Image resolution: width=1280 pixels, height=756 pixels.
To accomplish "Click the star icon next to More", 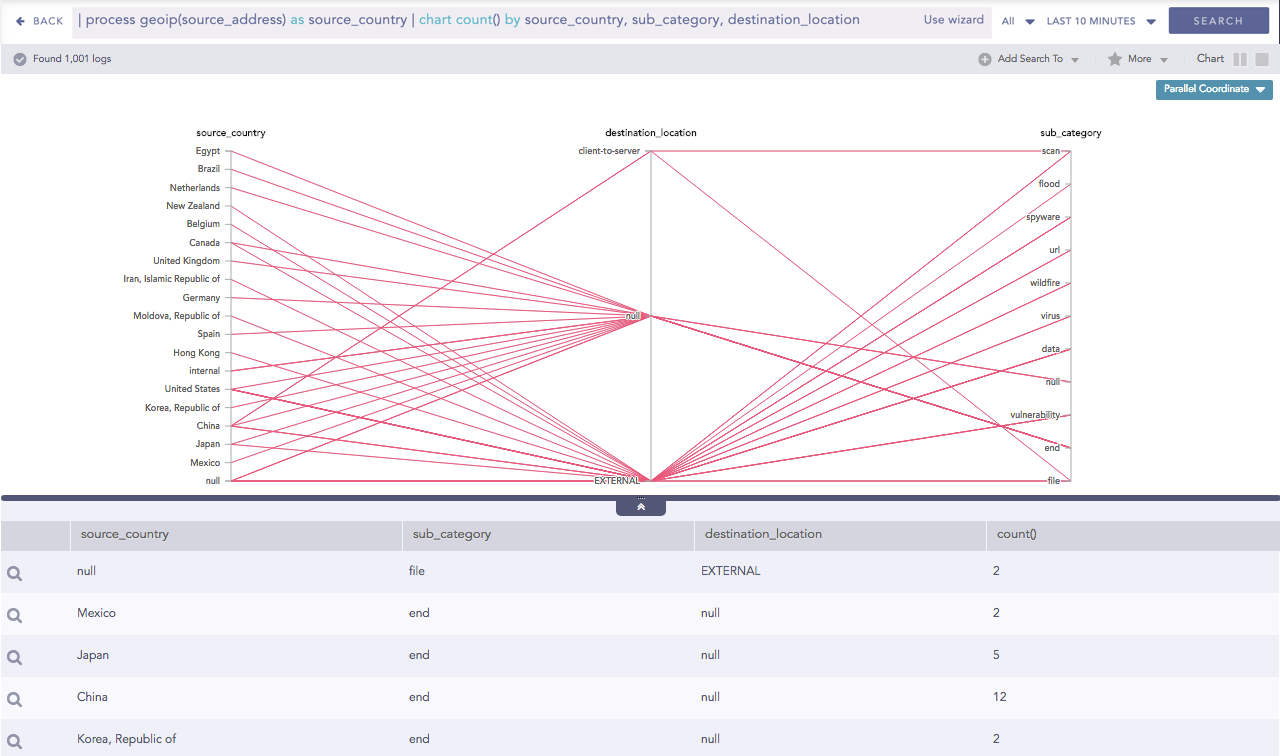I will [x=1115, y=59].
